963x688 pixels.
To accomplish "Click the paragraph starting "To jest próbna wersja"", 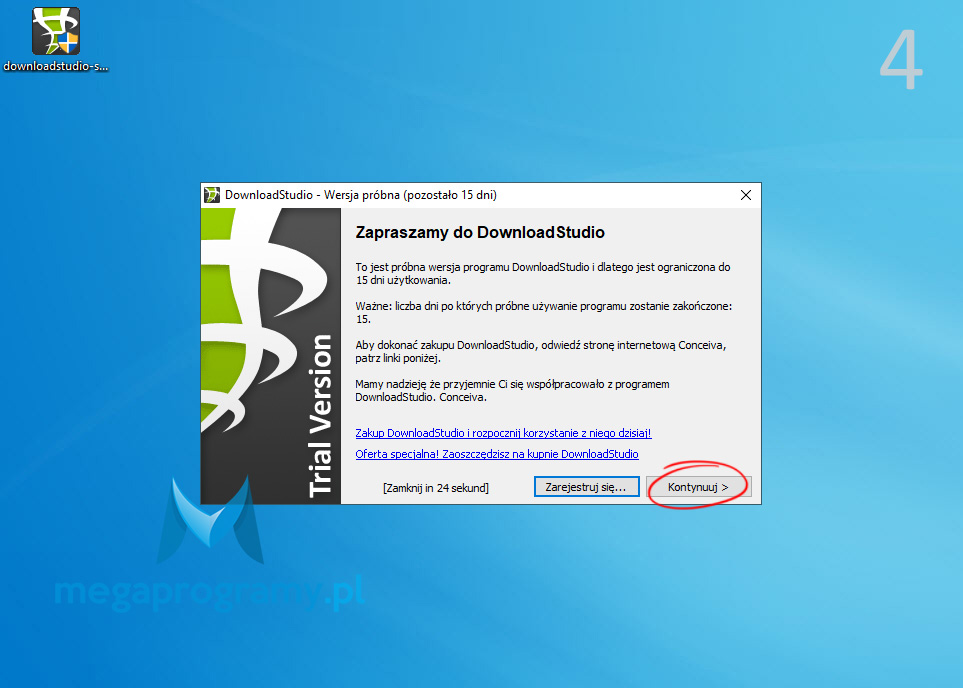I will [x=543, y=273].
